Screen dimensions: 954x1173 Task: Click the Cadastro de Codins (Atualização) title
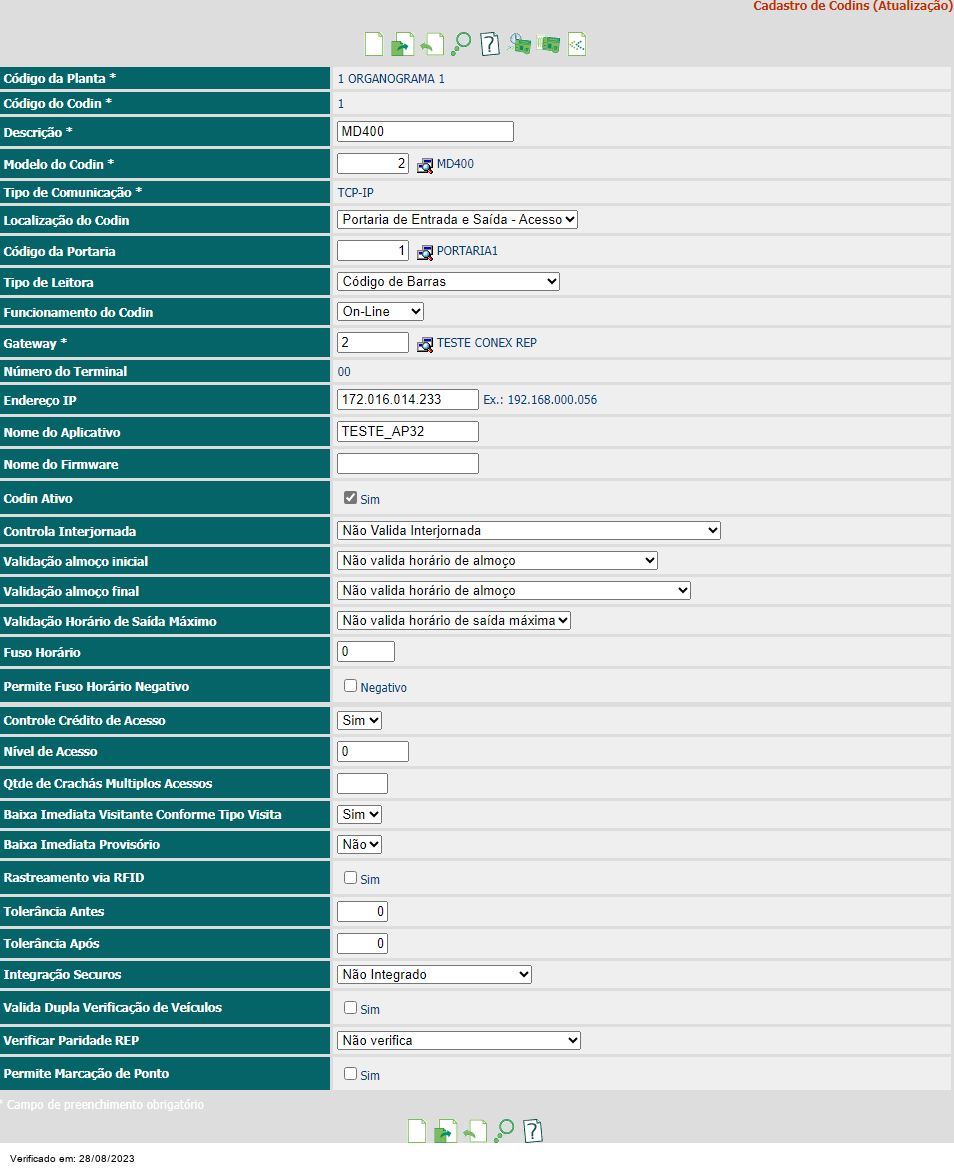click(853, 6)
